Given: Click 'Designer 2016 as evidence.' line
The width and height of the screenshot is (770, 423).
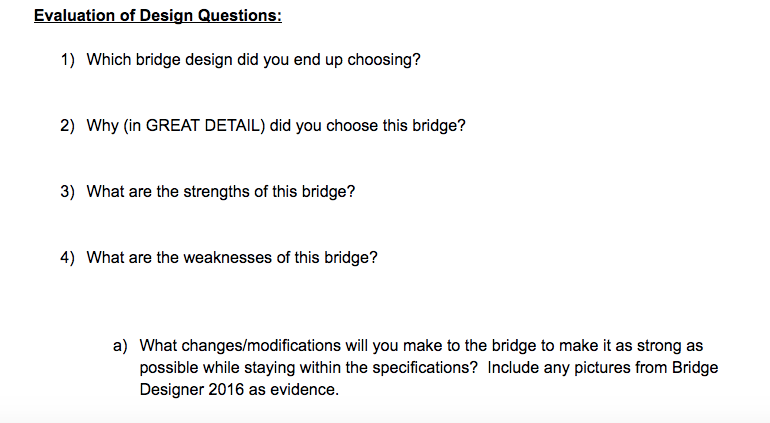Looking at the screenshot, I should (x=239, y=389).
